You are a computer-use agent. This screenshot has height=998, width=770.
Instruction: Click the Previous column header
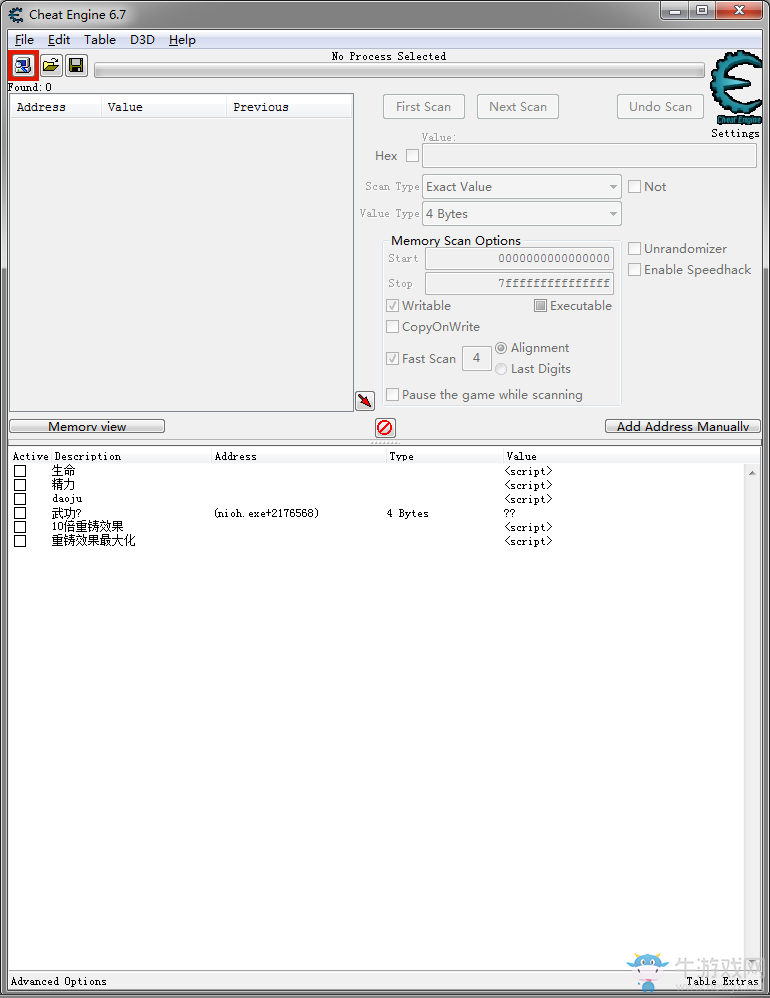pos(289,107)
